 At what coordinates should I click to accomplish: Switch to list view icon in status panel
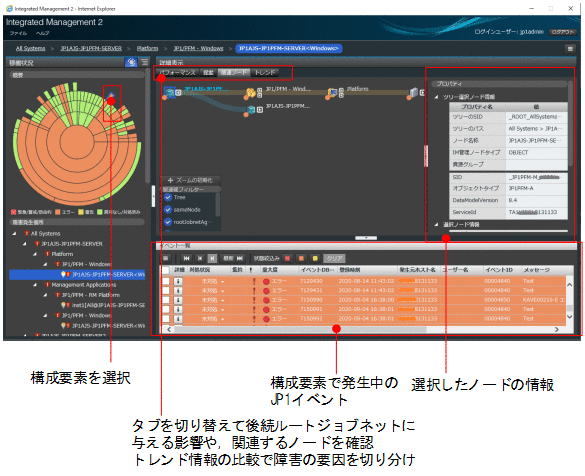144,62
